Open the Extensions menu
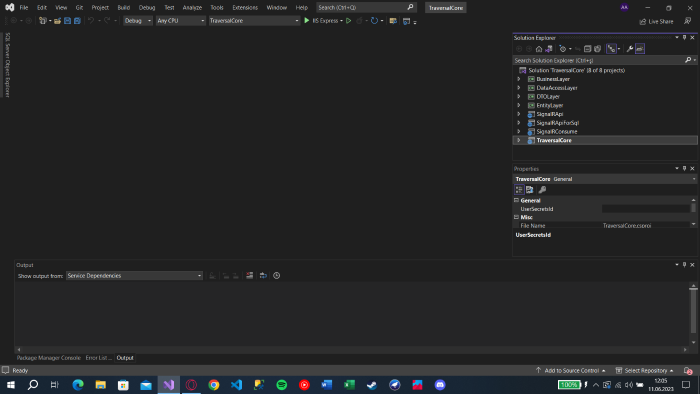This screenshot has height=394, width=700. coord(245,8)
